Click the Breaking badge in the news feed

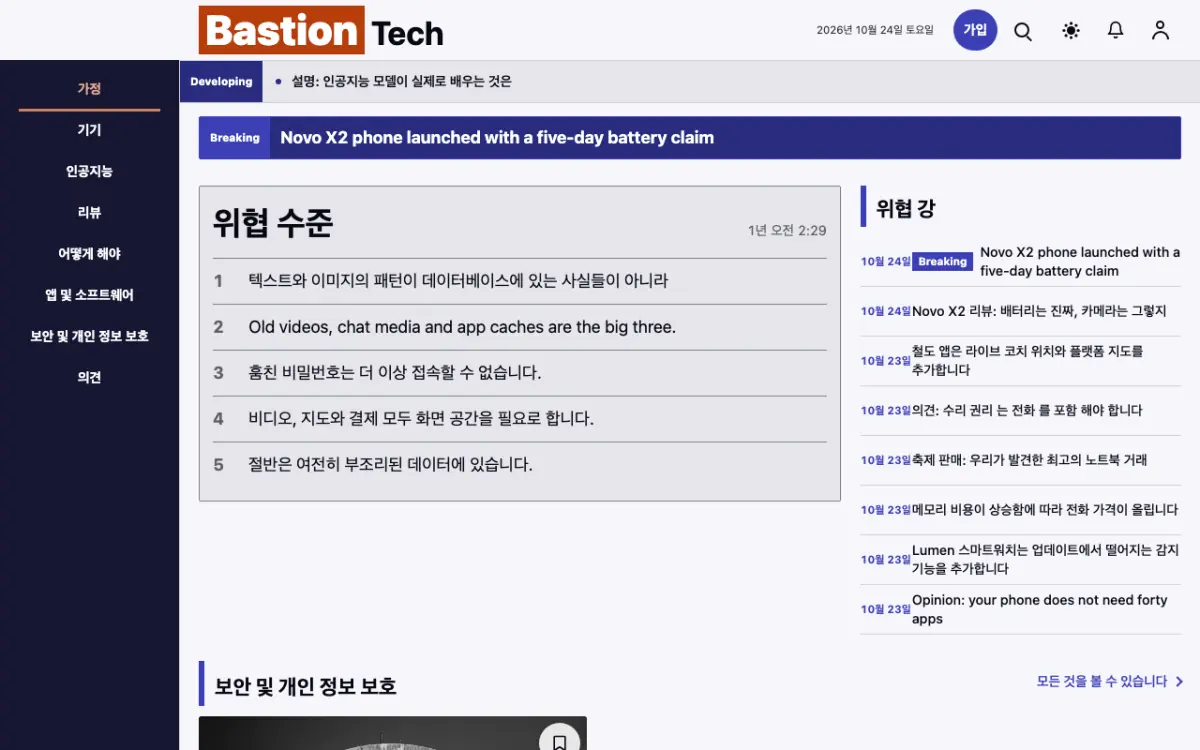click(x=943, y=261)
